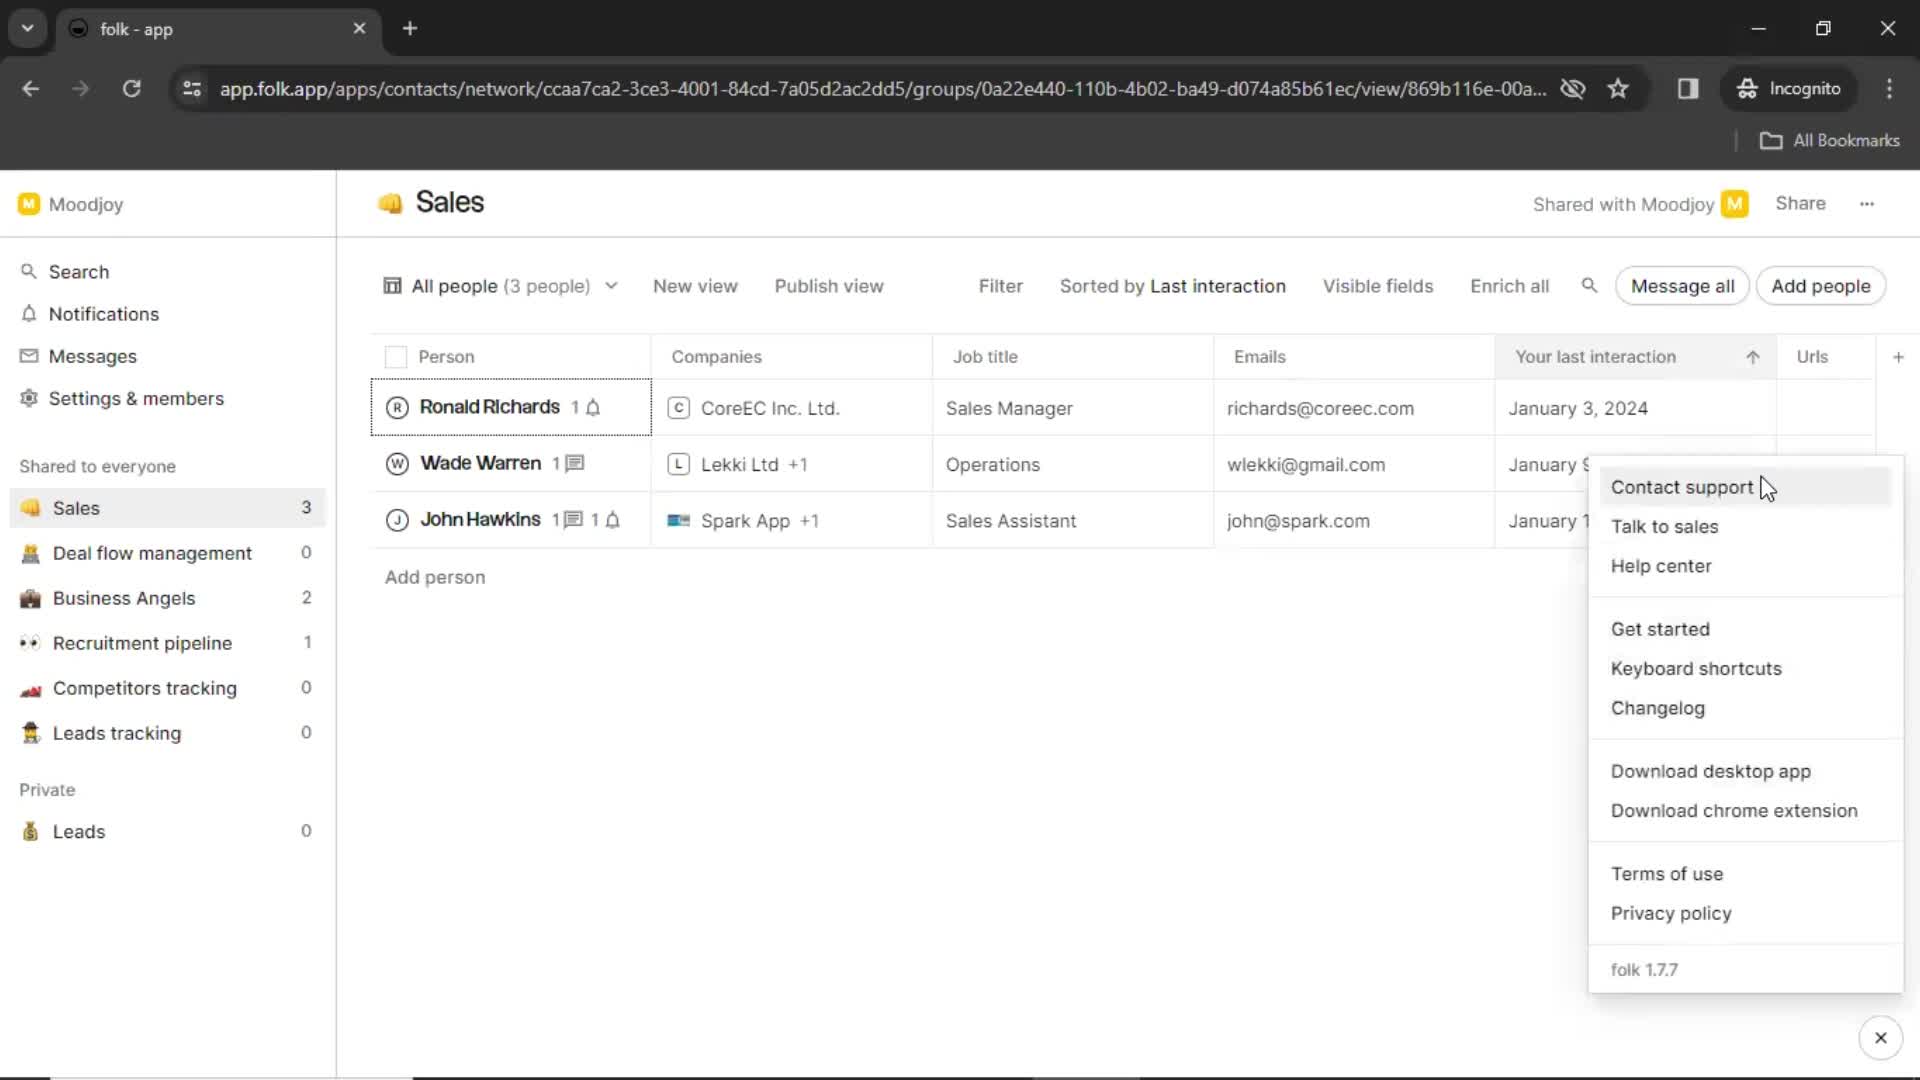Image resolution: width=1920 pixels, height=1080 pixels.
Task: Click the search magnifier in view toolbar
Action: coord(1589,286)
